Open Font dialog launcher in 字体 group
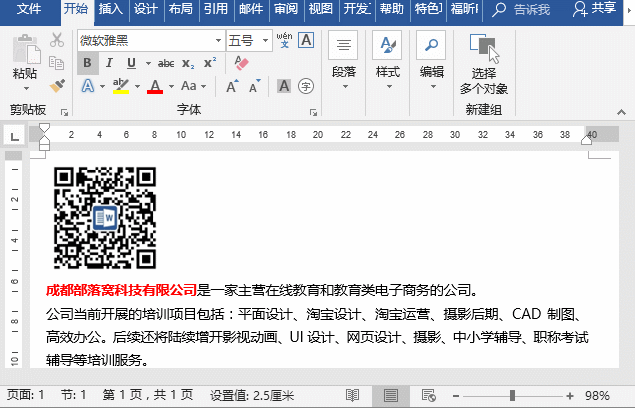635x408 pixels. (x=313, y=113)
